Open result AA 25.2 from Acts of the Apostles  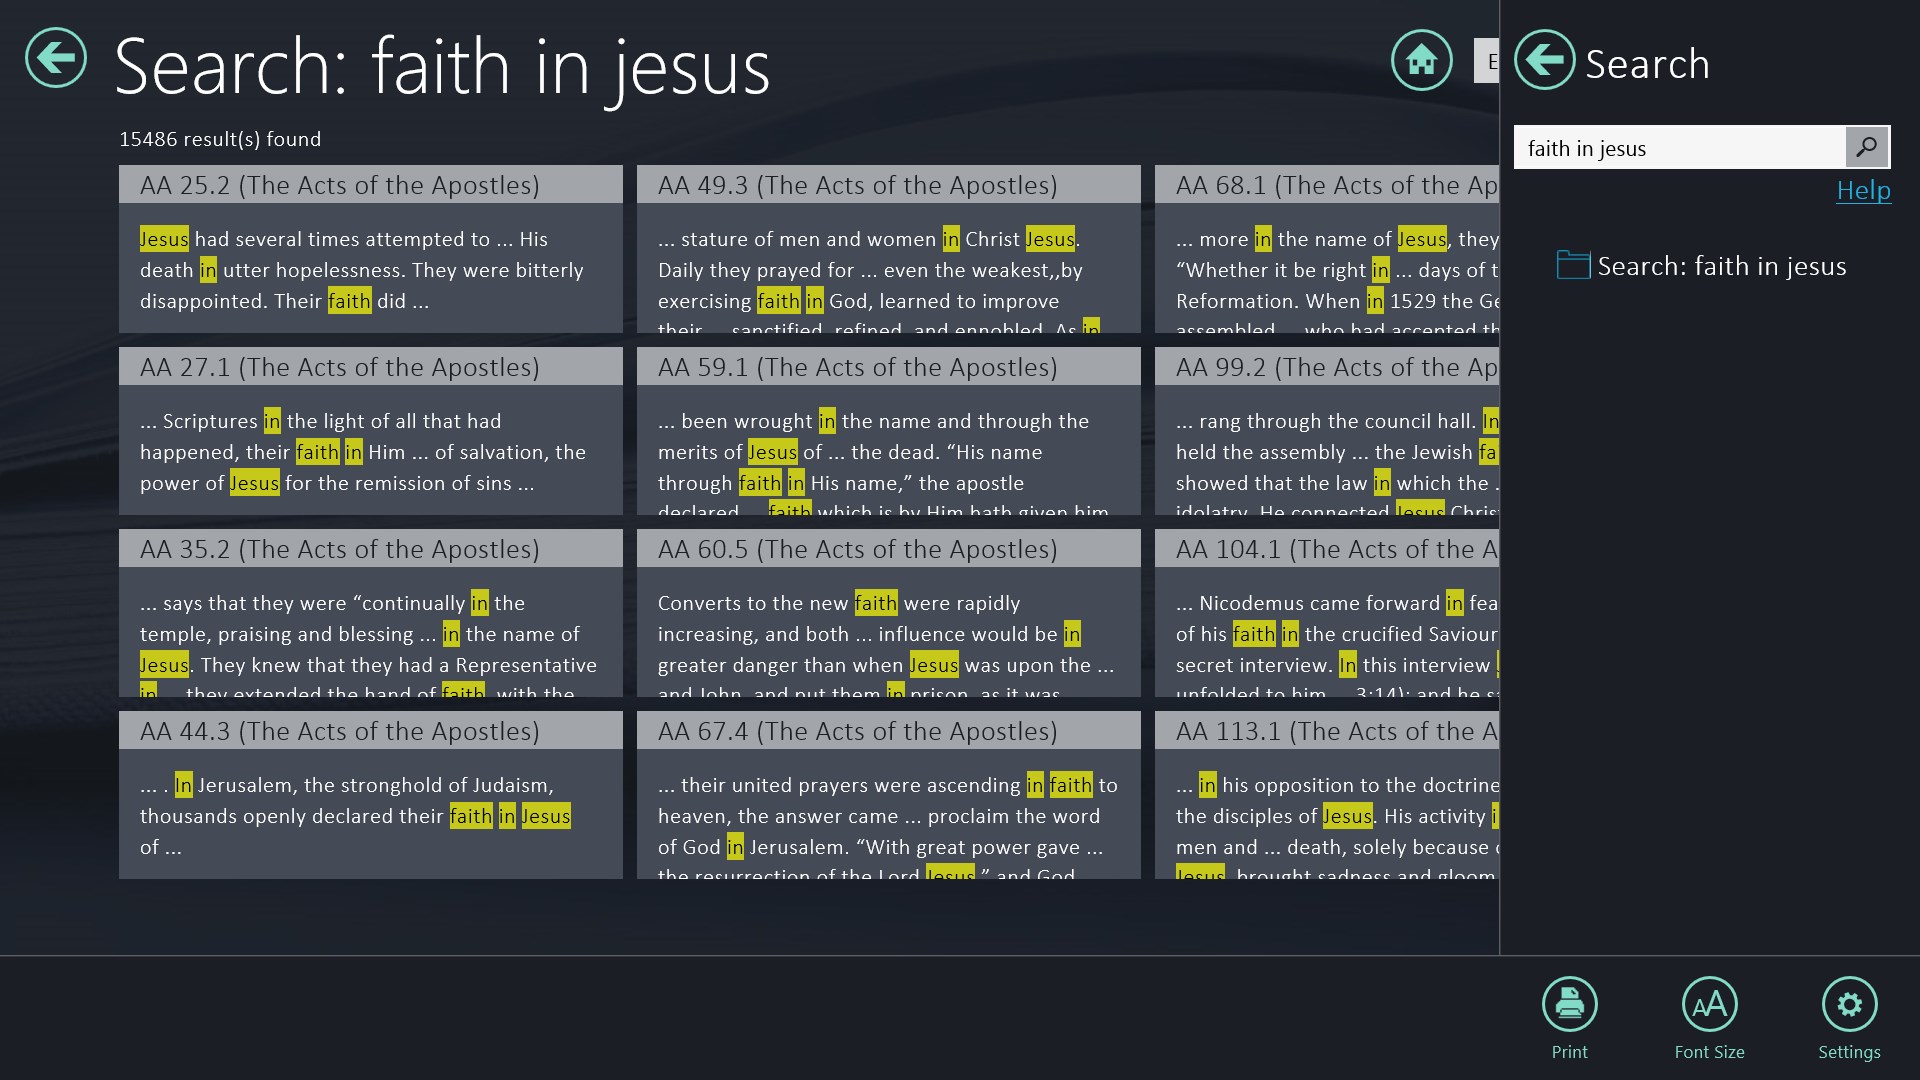370,250
